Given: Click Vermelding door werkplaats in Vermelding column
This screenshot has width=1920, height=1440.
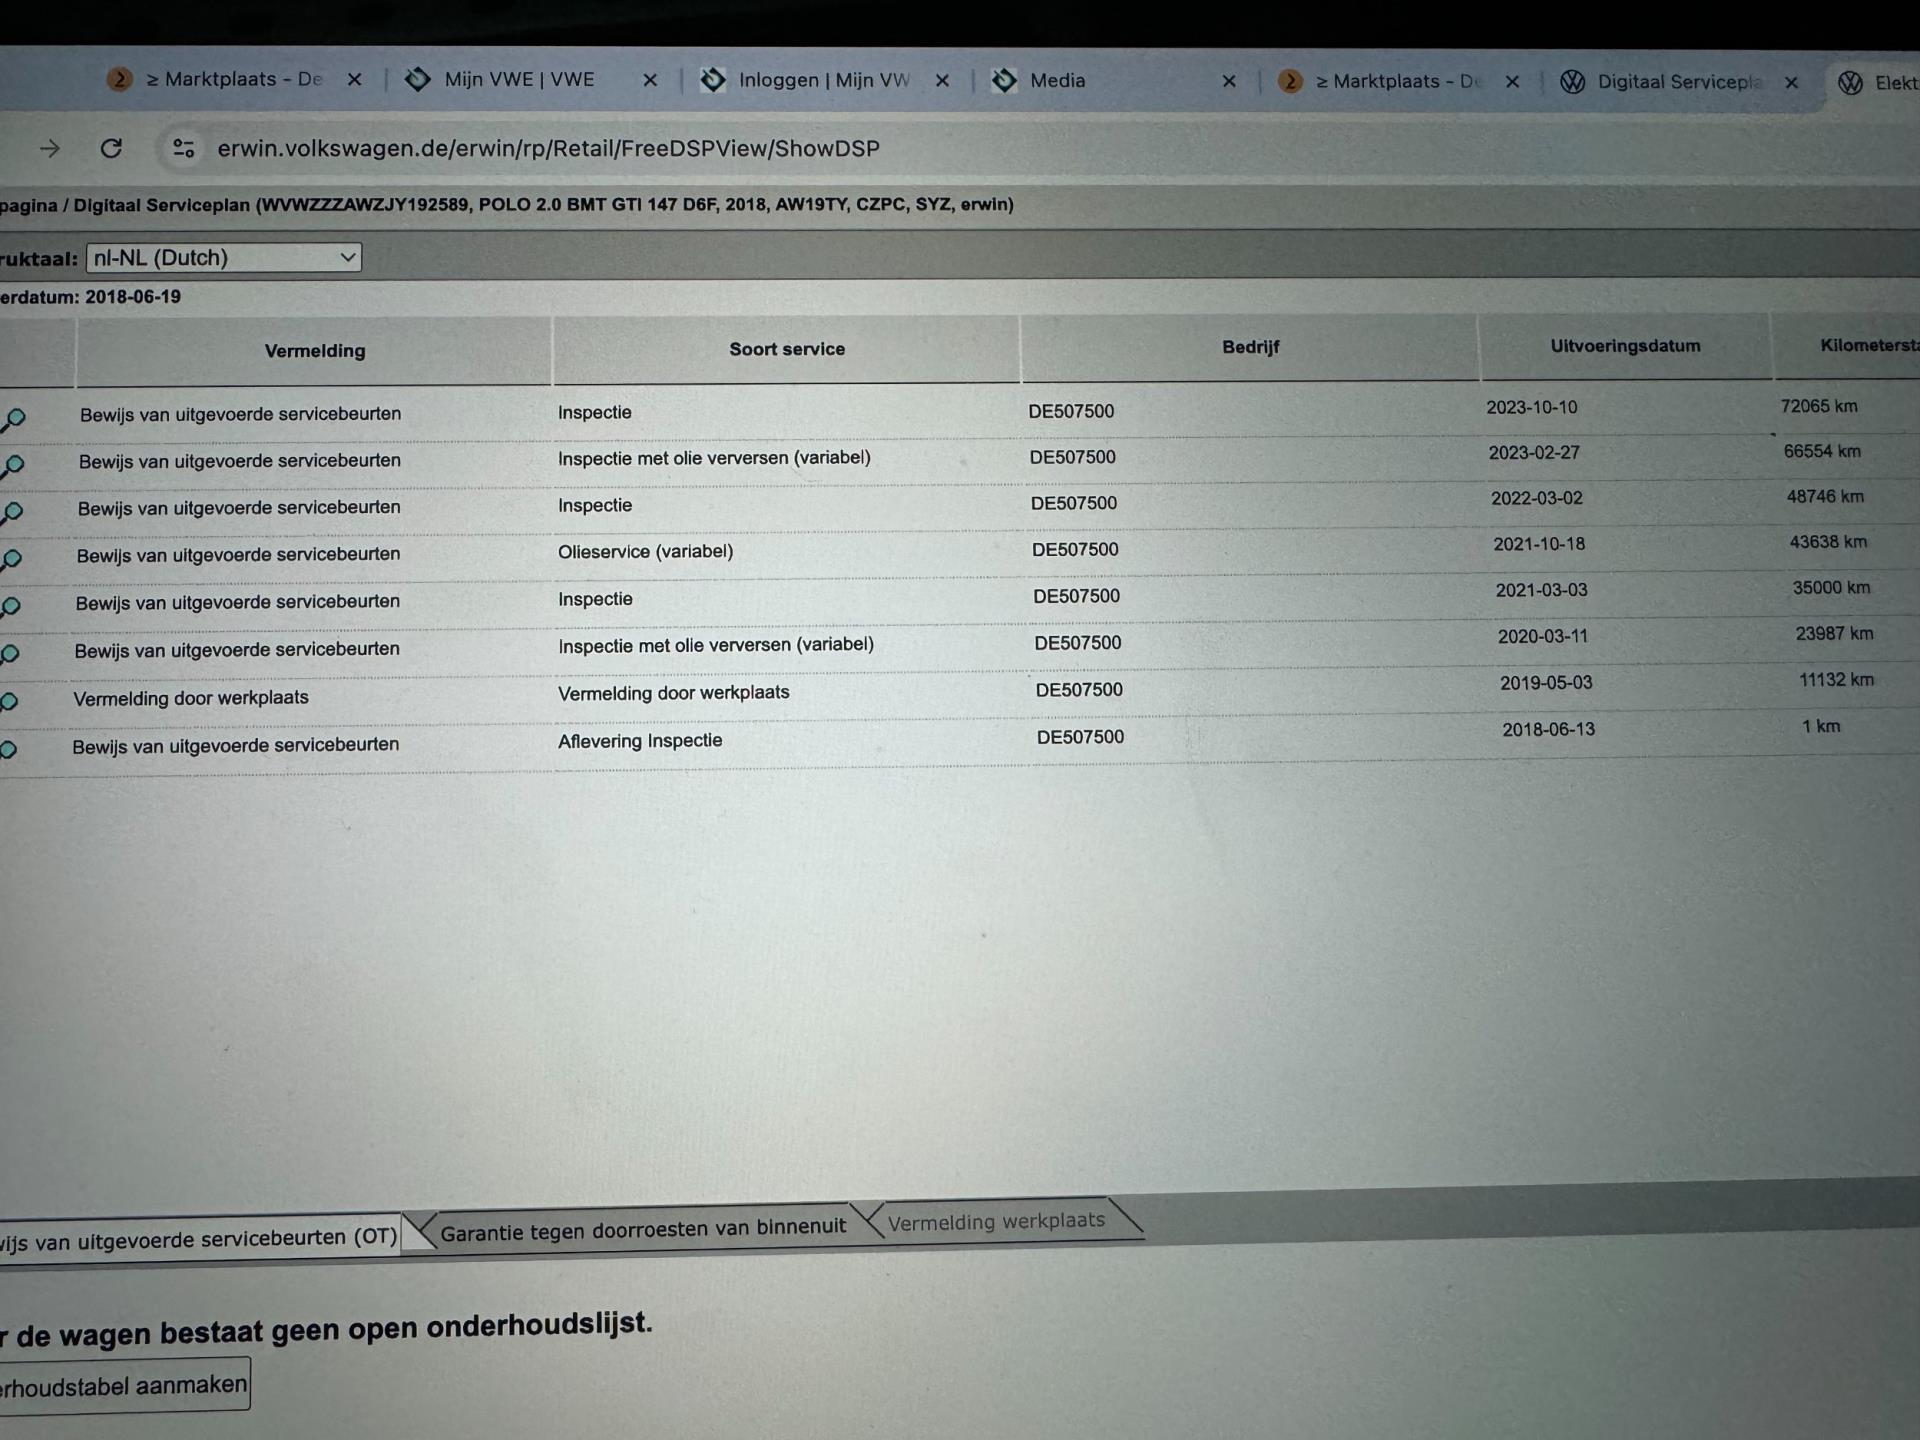Looking at the screenshot, I should coord(191,698).
